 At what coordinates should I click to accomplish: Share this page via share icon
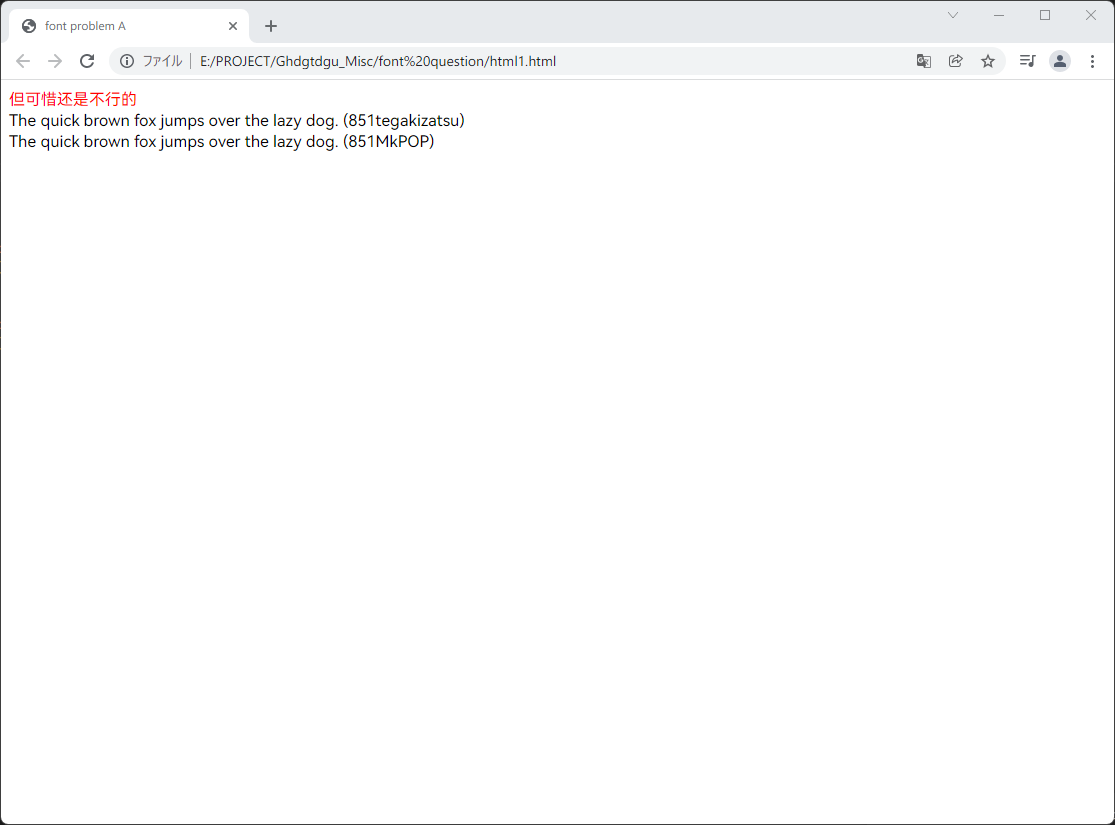(x=956, y=61)
